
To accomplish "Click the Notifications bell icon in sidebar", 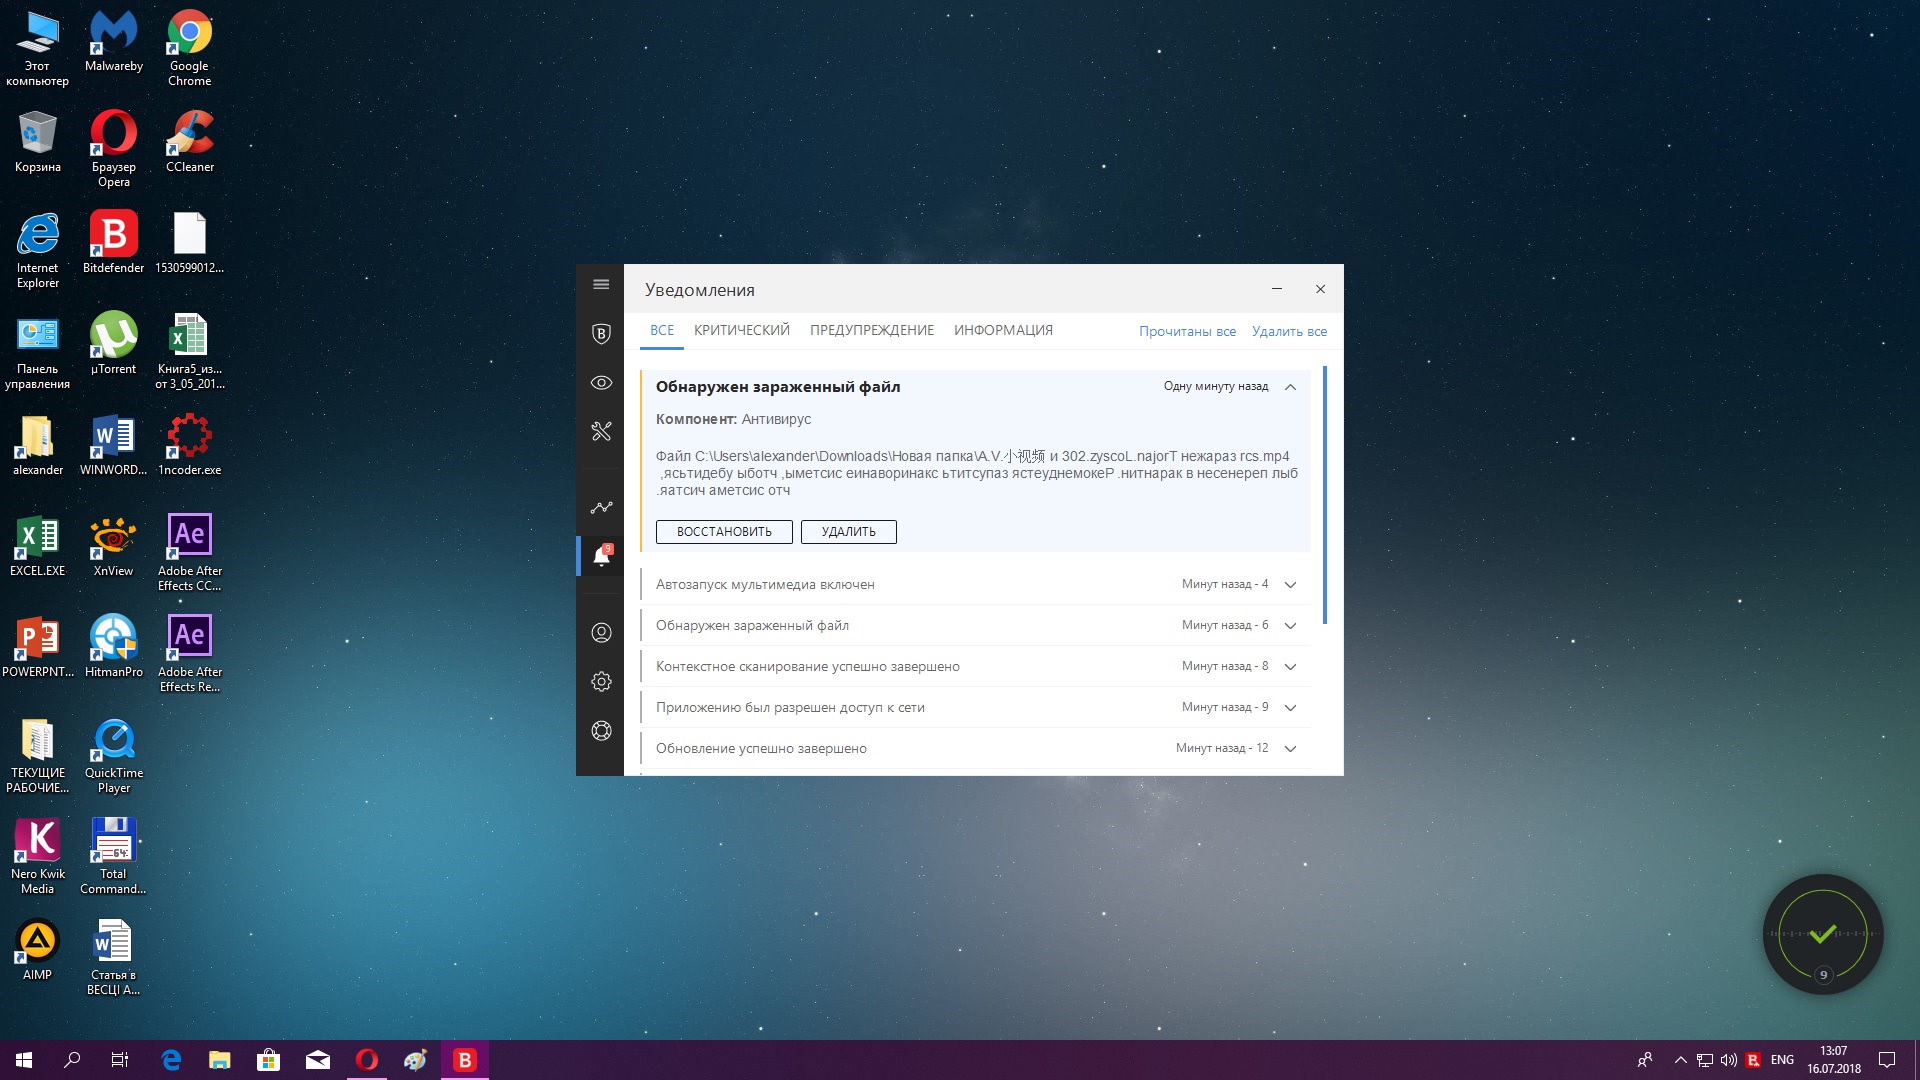I will (x=601, y=556).
